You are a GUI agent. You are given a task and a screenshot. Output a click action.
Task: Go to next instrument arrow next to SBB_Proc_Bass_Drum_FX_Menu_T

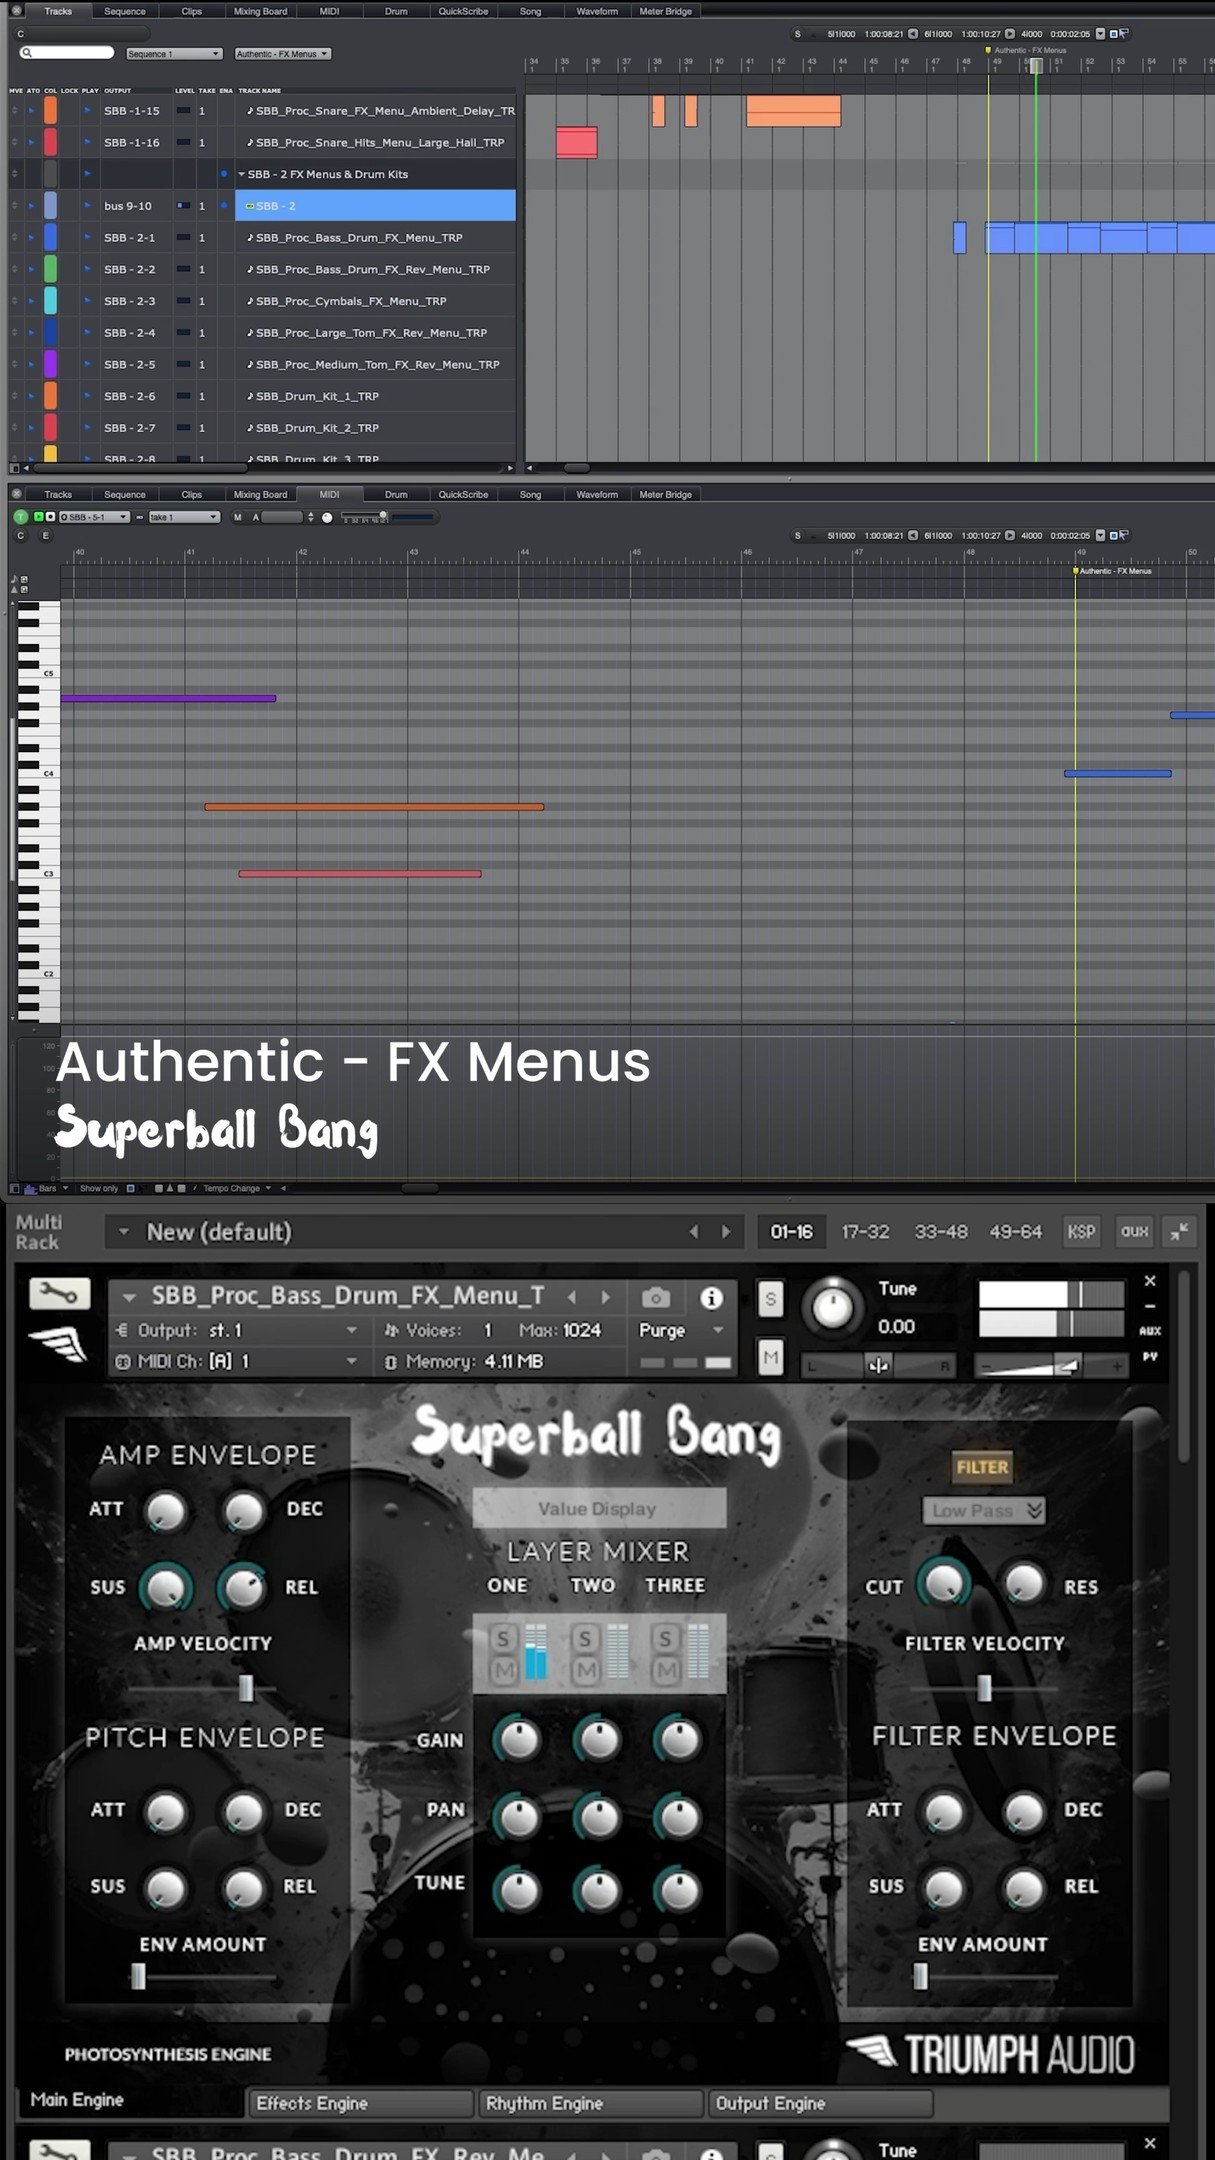[x=605, y=1297]
